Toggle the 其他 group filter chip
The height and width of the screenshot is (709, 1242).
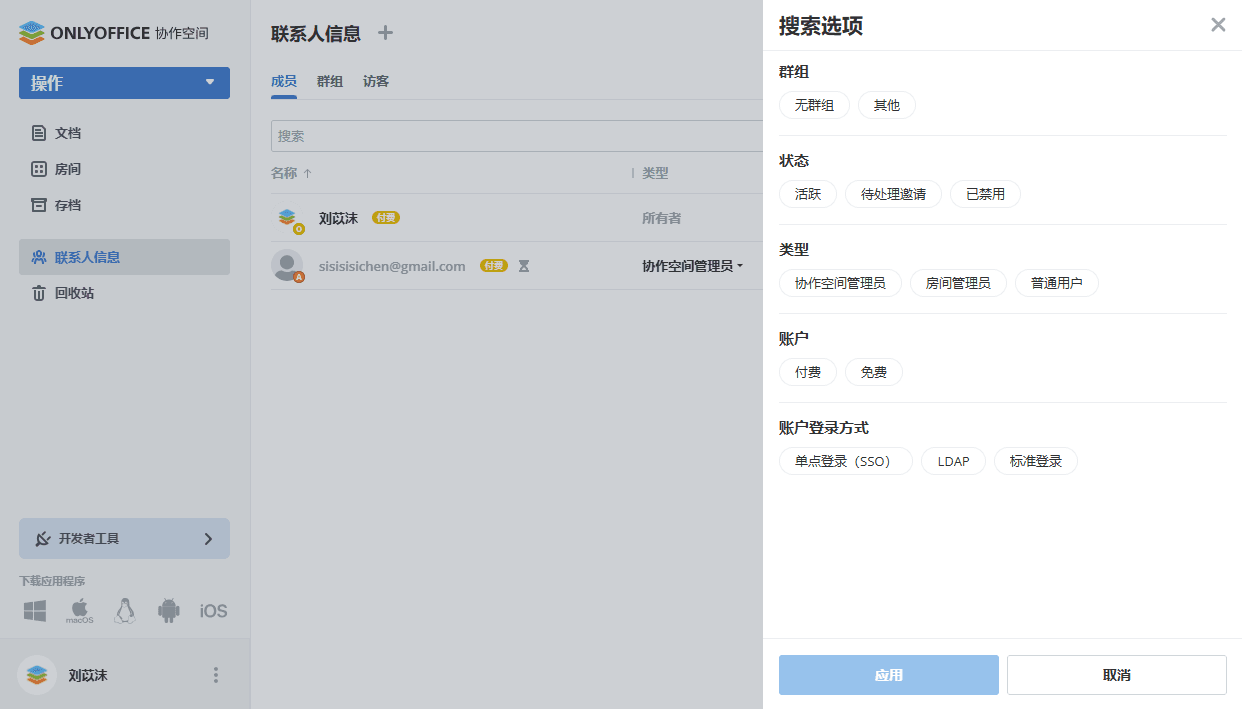(x=887, y=105)
